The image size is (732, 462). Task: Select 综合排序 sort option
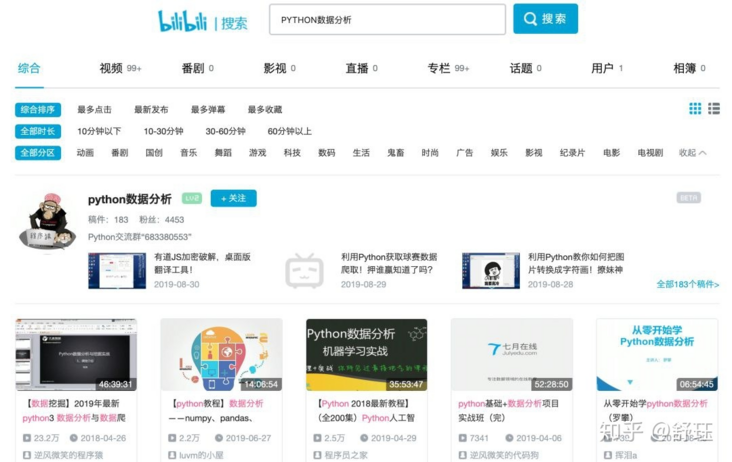[38, 110]
